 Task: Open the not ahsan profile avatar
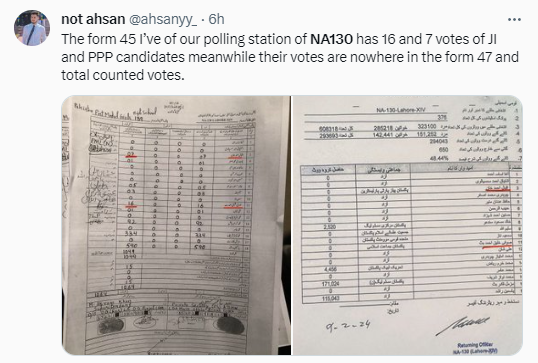point(32,28)
